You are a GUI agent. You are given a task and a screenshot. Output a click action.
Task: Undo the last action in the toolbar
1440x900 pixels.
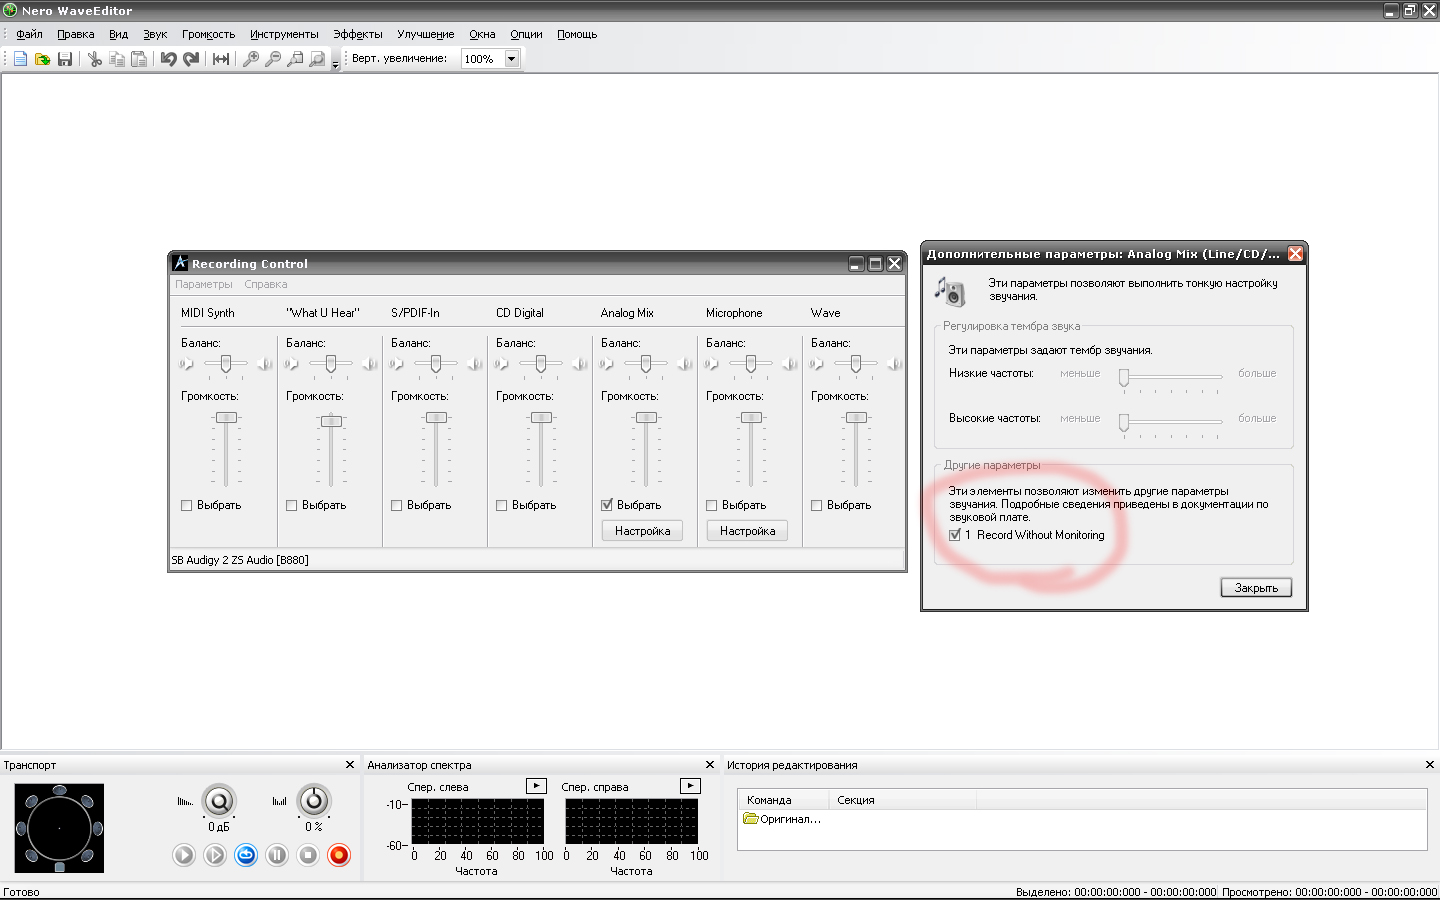pyautogui.click(x=168, y=59)
